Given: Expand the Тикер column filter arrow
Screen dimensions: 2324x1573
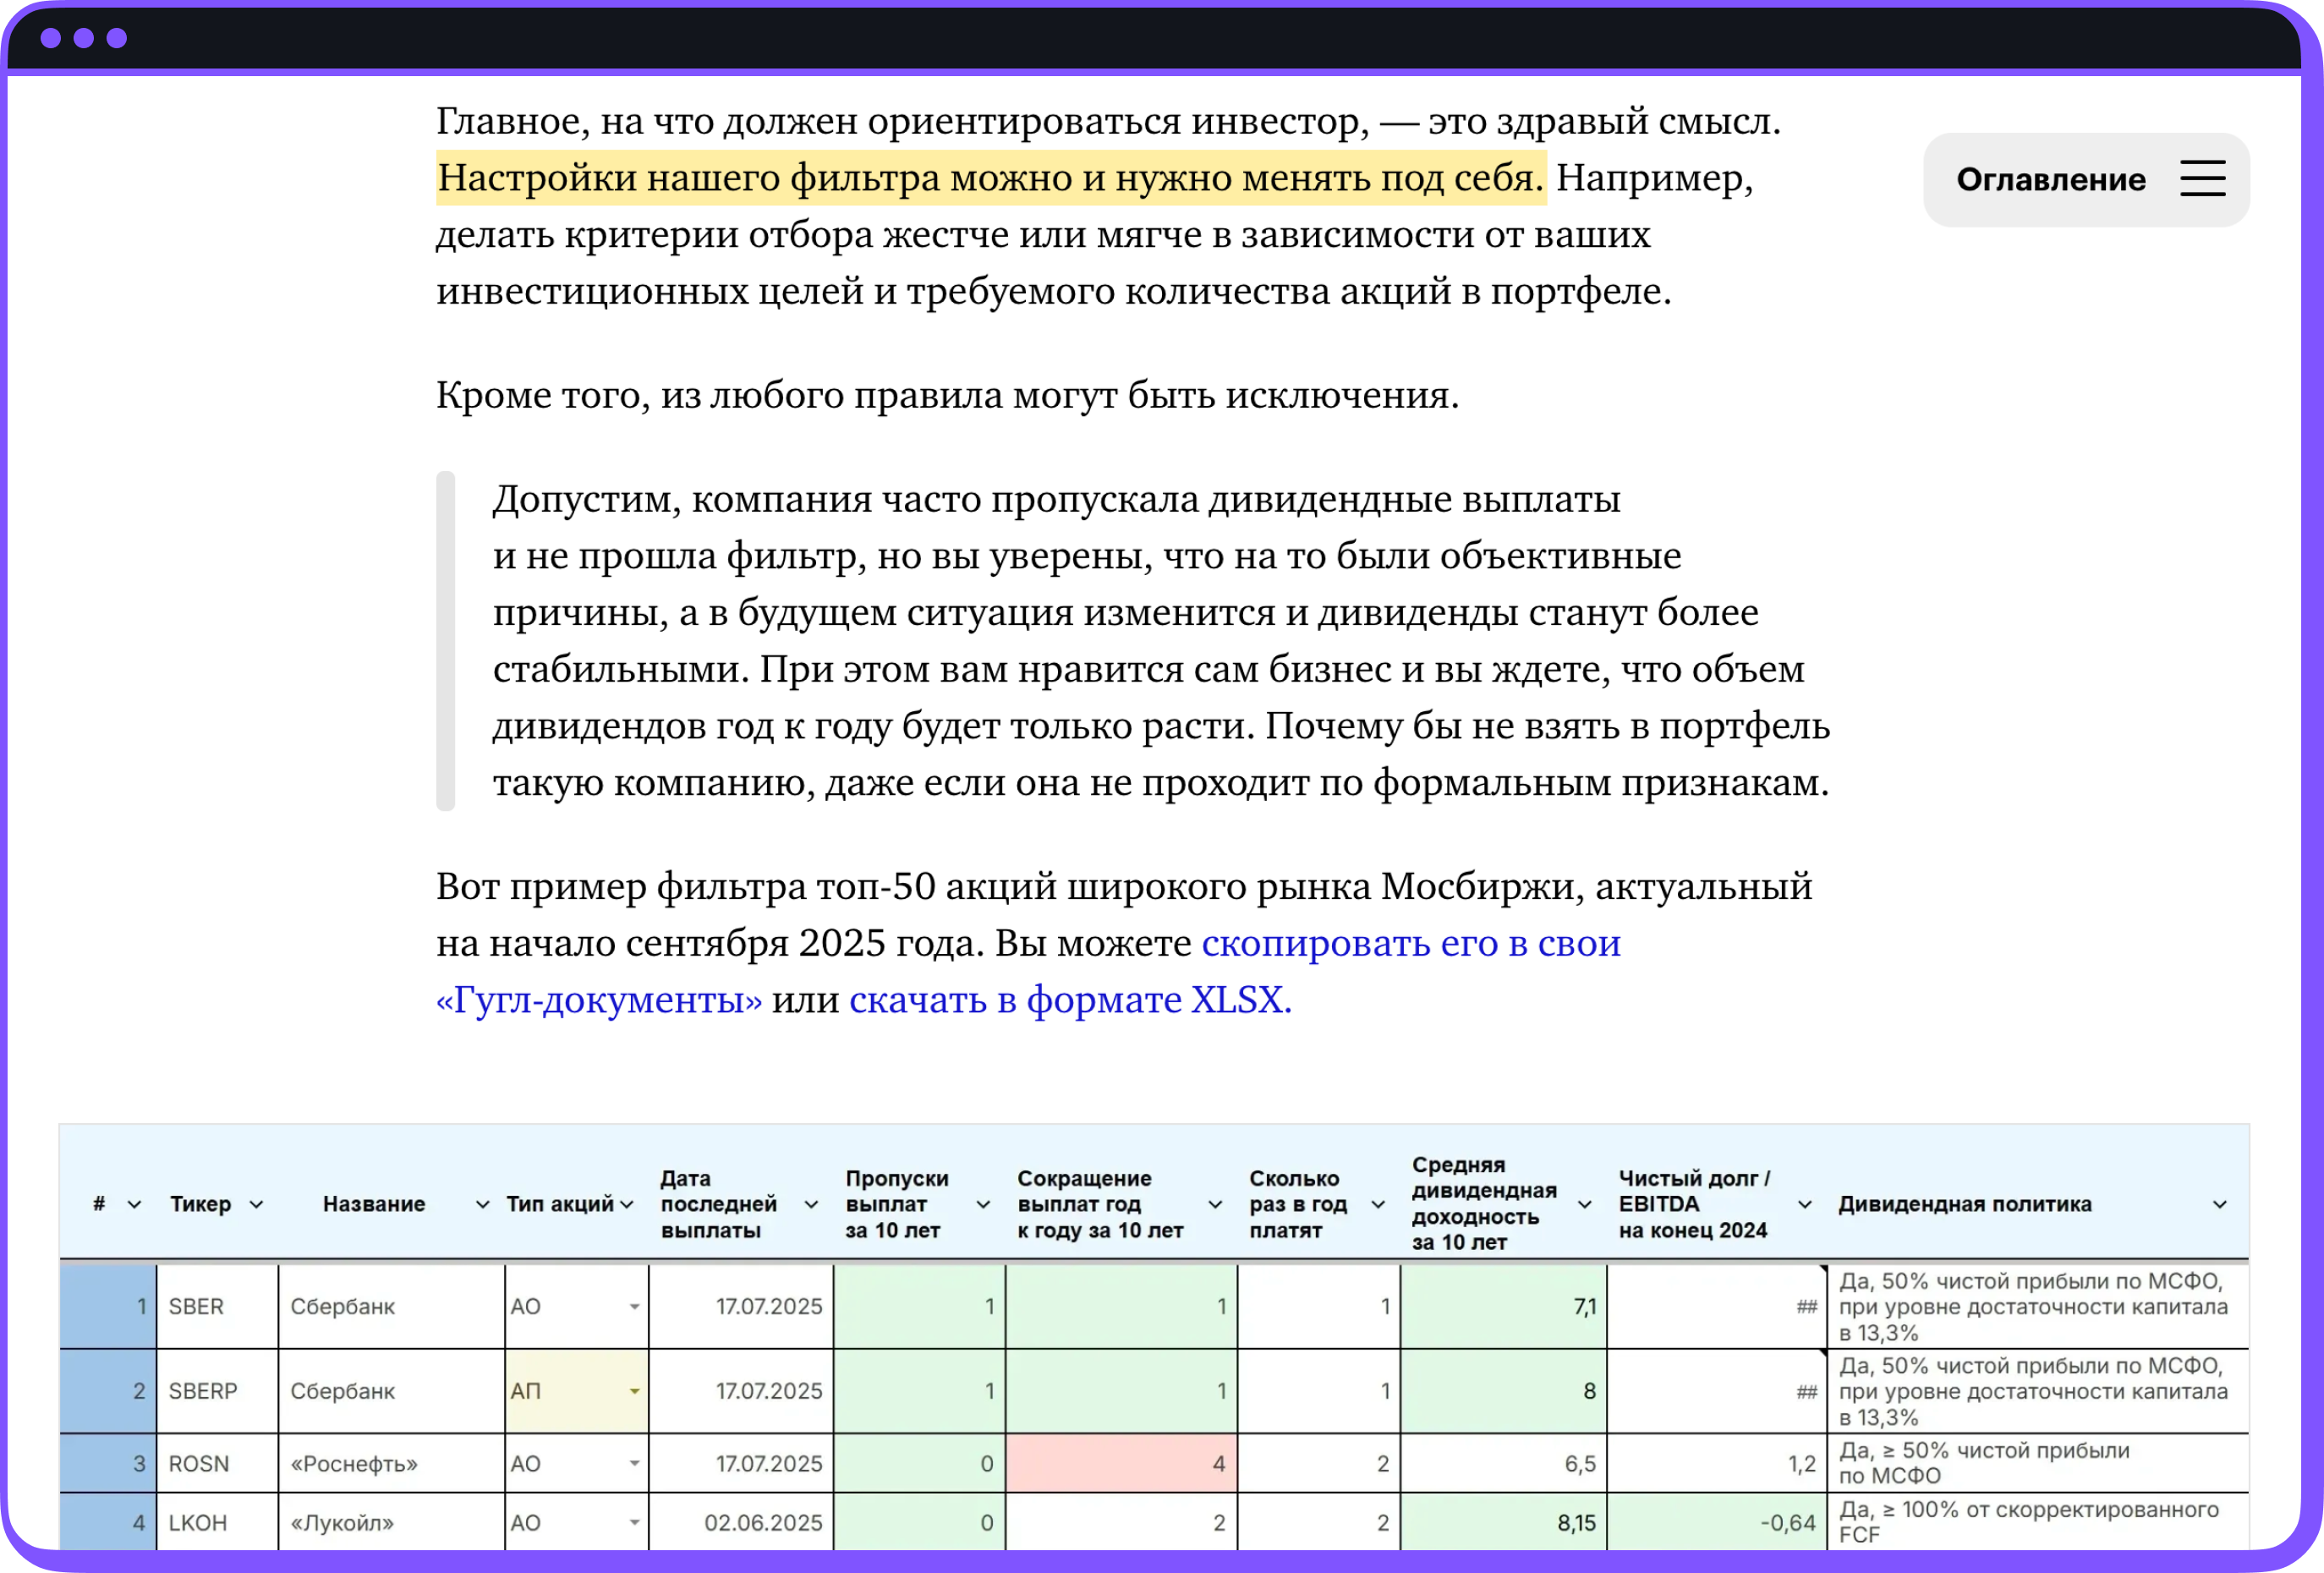Looking at the screenshot, I should click(256, 1205).
